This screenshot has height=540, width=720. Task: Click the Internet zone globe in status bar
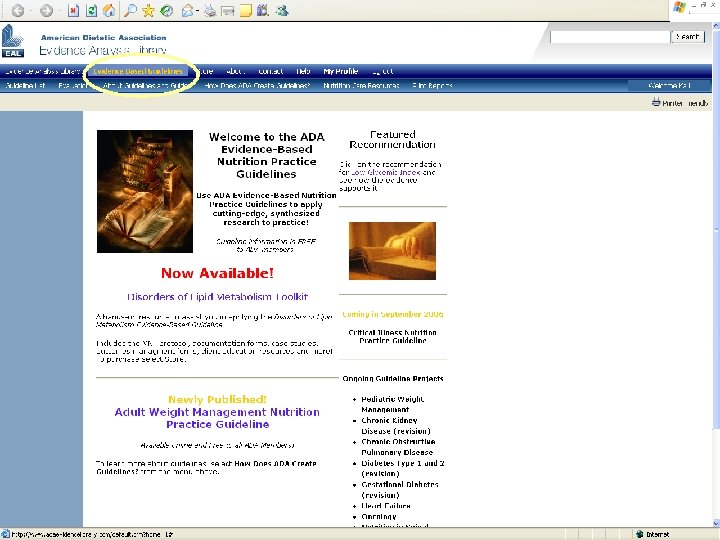tap(639, 534)
